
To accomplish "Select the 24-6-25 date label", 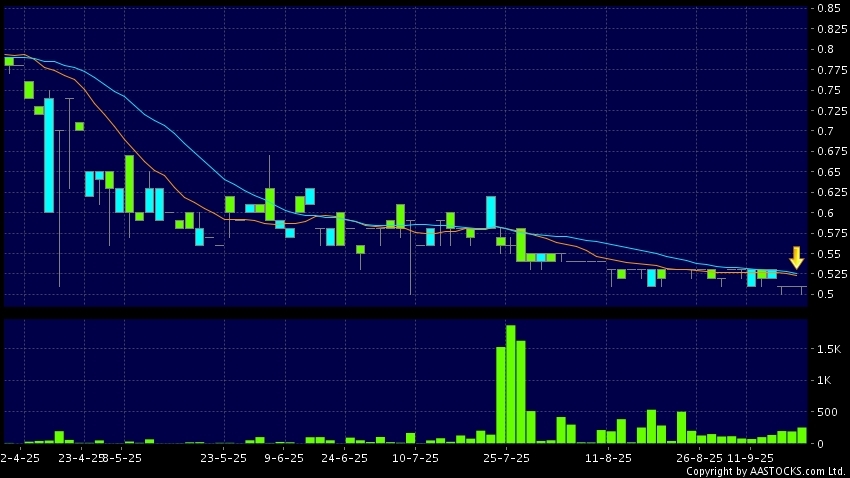I will pyautogui.click(x=345, y=458).
